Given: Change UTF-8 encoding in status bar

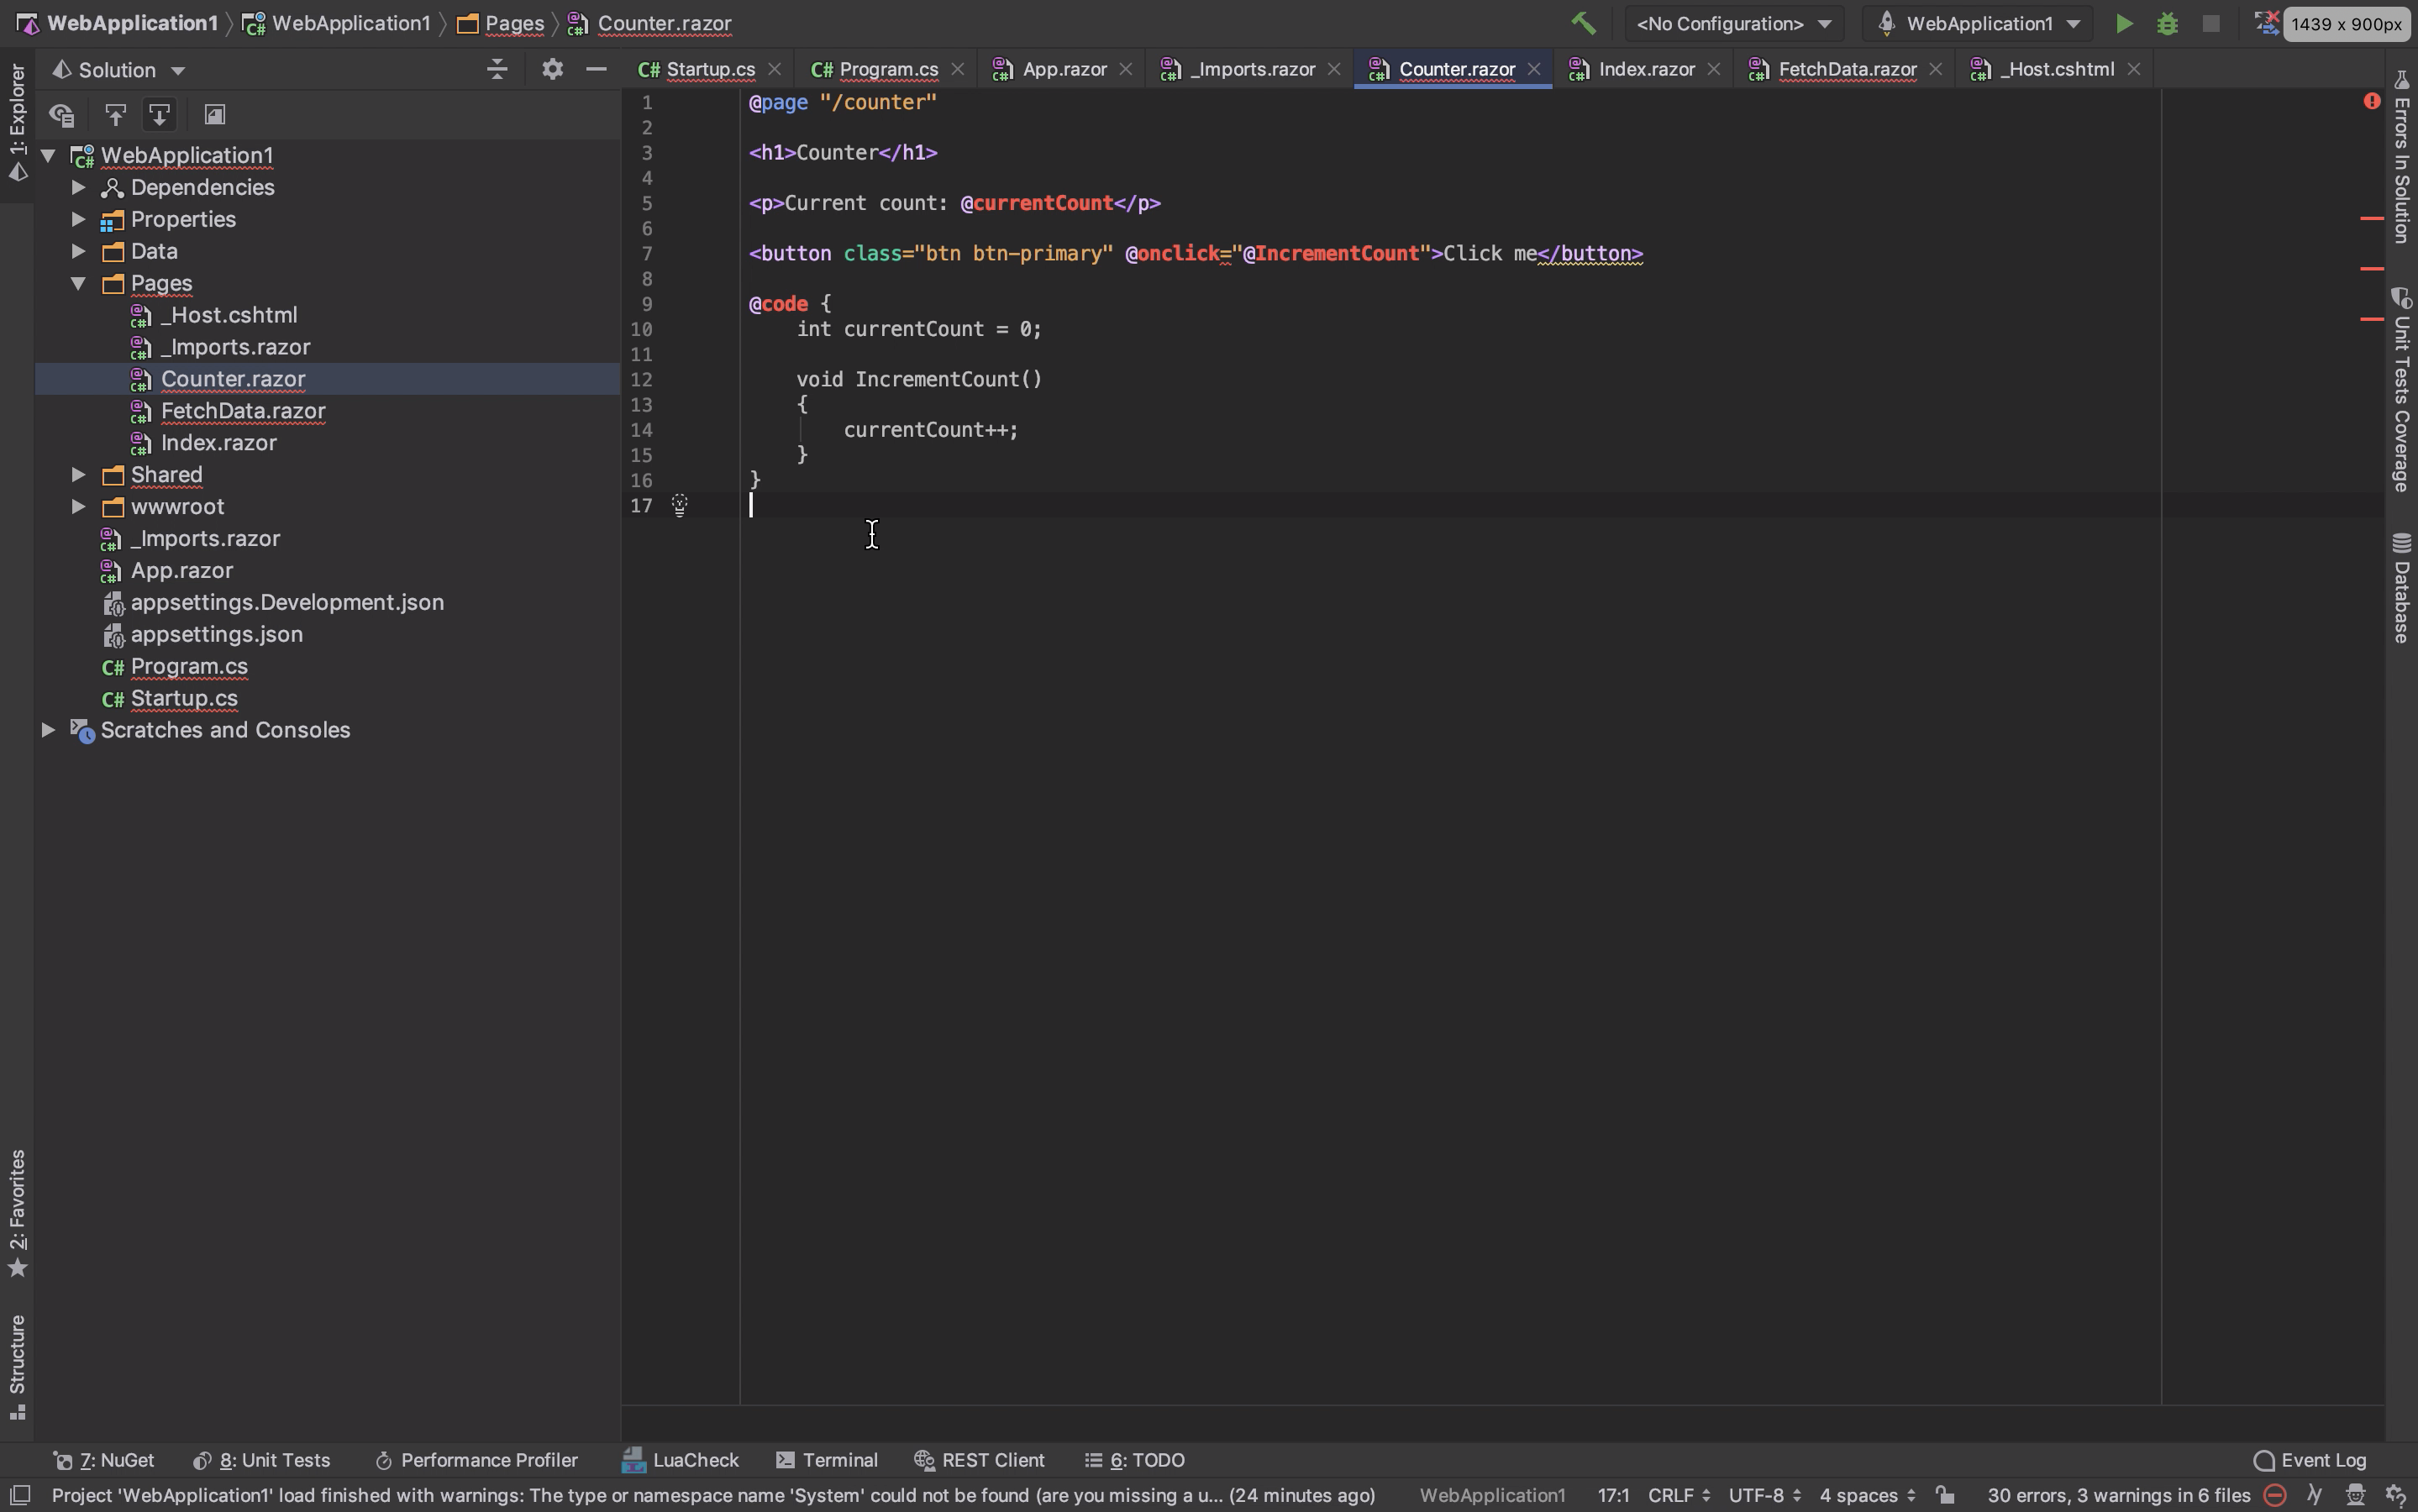Looking at the screenshot, I should point(1764,1495).
